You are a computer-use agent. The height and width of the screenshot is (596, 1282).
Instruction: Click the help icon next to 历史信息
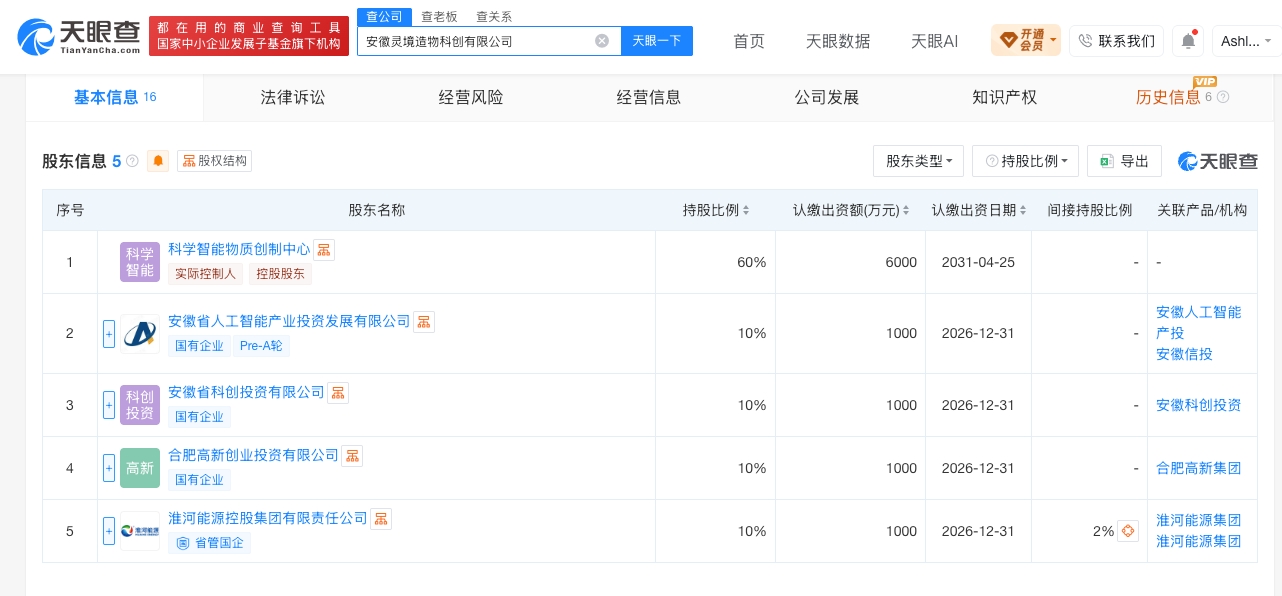(1223, 98)
